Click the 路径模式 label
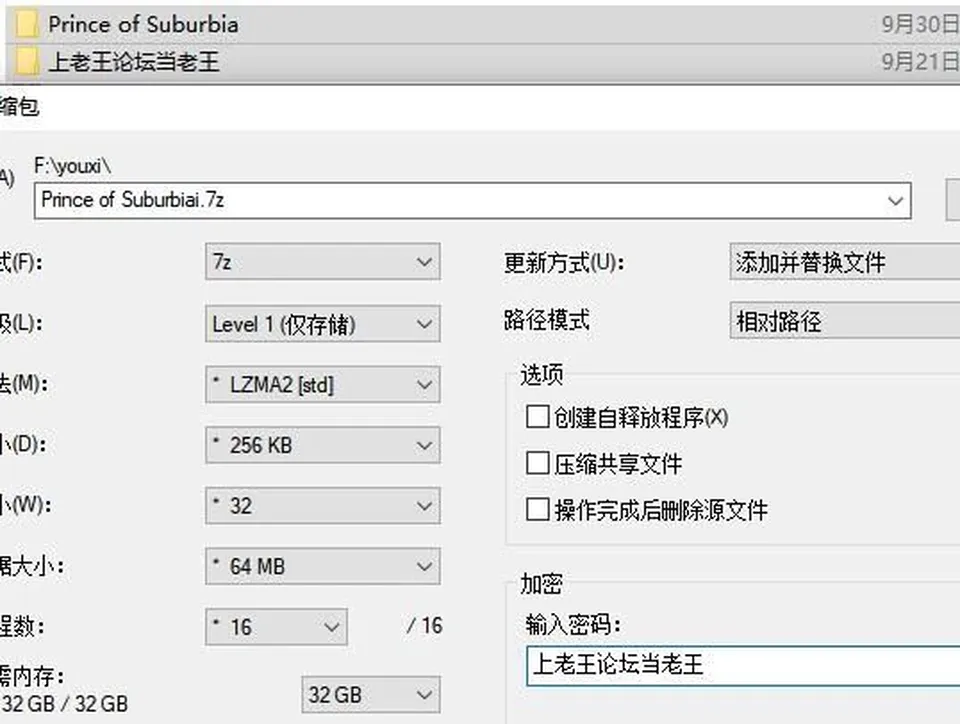This screenshot has width=960, height=724. 547,320
